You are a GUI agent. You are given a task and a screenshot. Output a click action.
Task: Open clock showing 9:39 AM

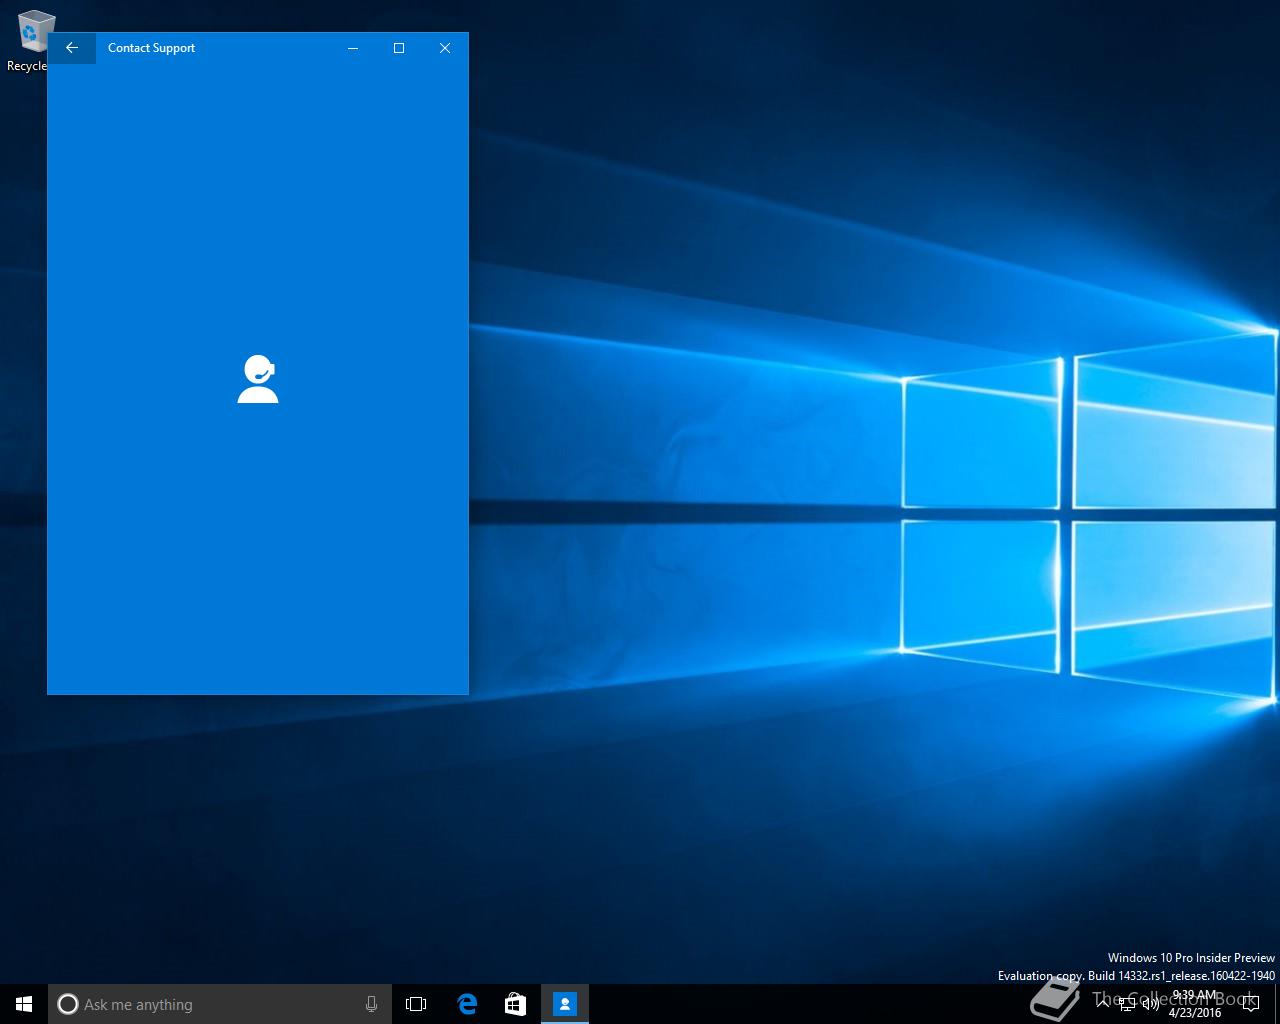tap(1194, 1004)
